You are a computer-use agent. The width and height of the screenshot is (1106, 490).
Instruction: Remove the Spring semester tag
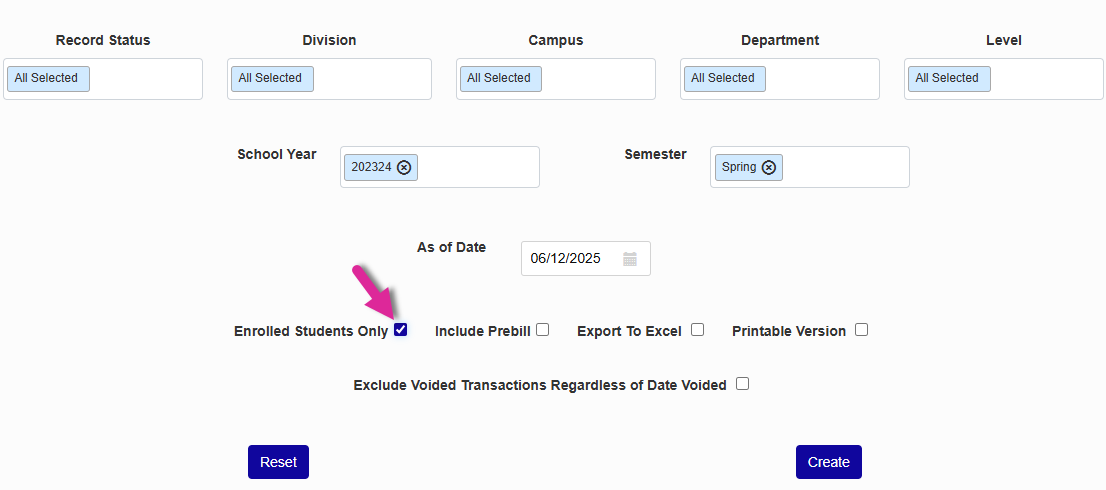[769, 167]
